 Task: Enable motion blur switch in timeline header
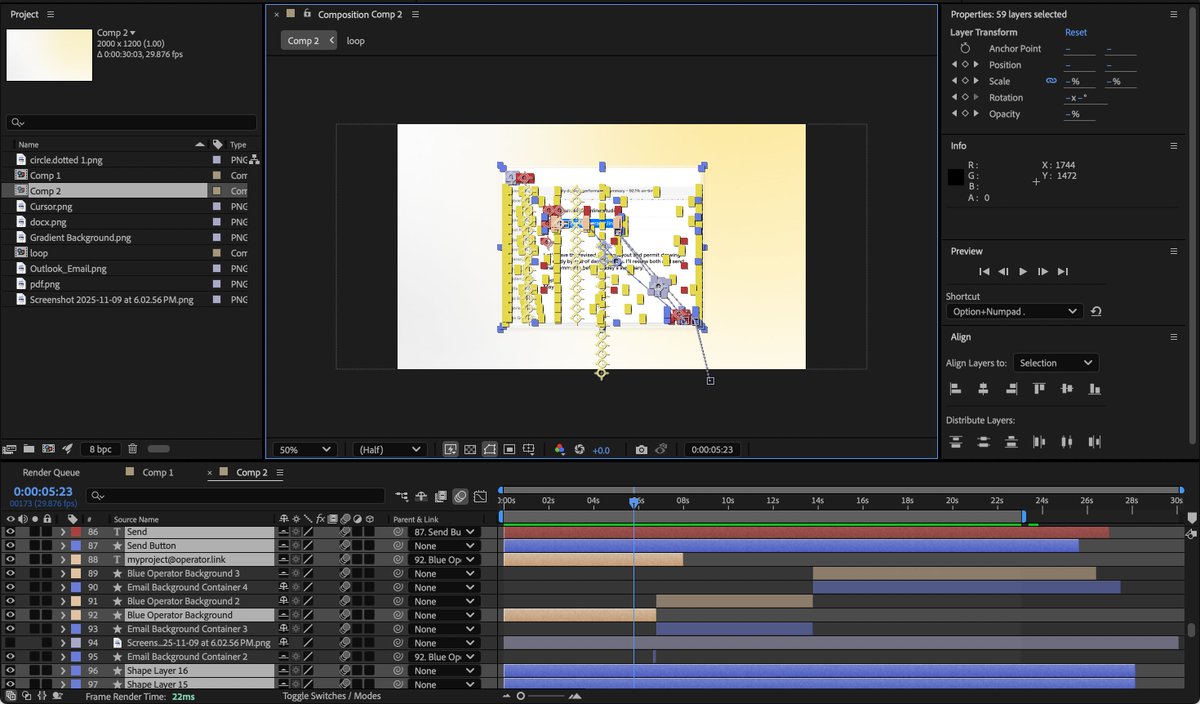(x=460, y=496)
